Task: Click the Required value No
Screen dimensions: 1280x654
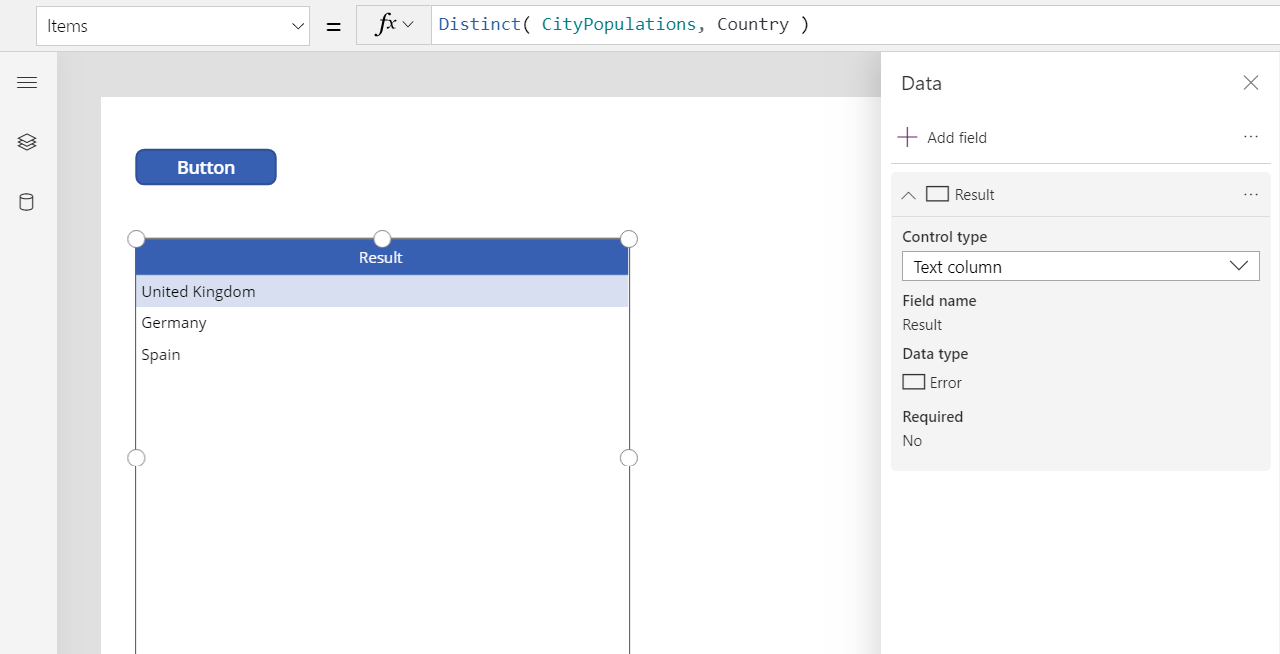Action: [x=912, y=441]
